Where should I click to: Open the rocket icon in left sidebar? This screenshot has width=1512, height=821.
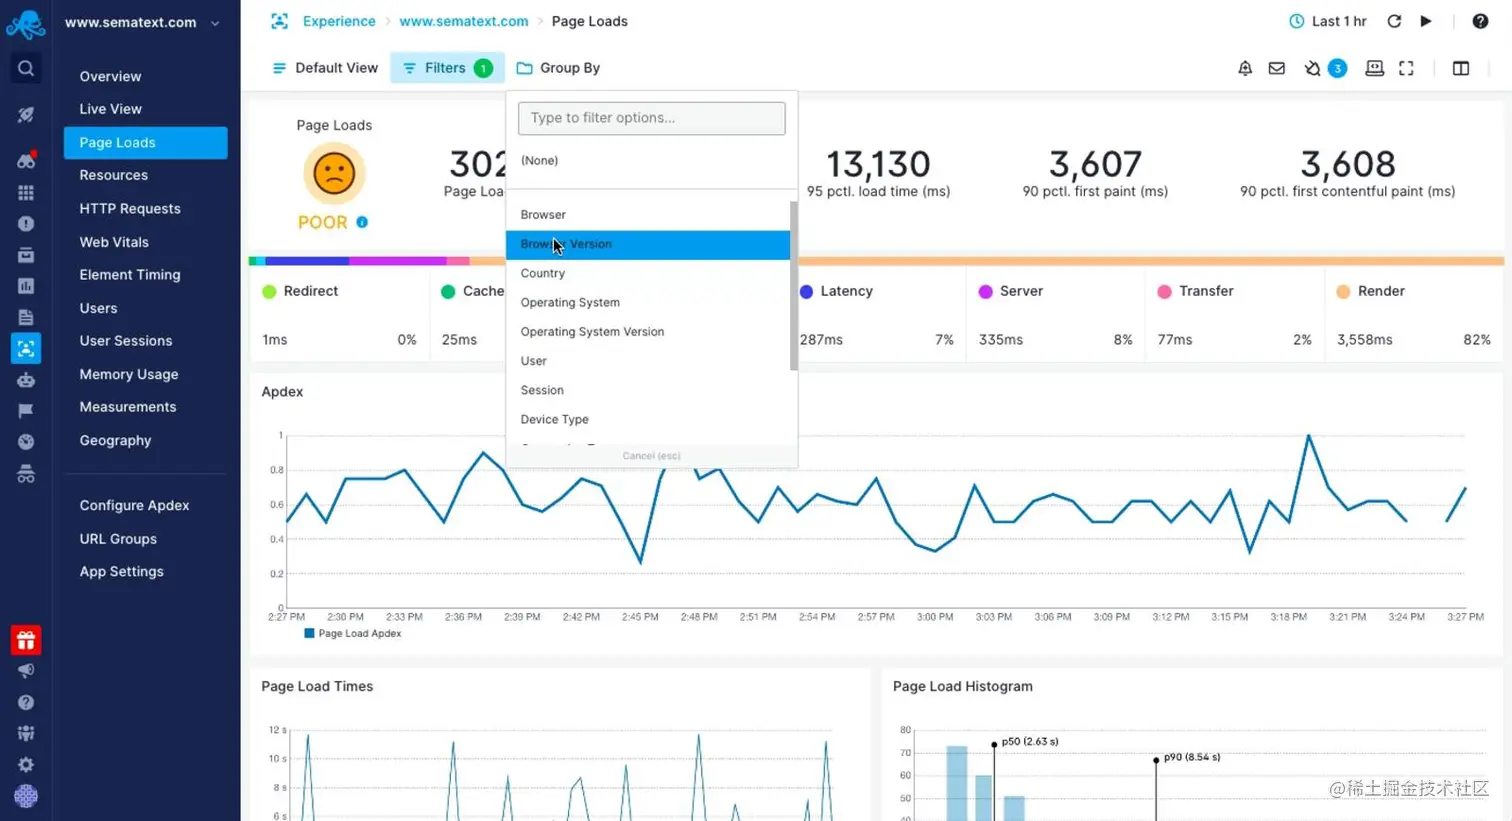26,114
